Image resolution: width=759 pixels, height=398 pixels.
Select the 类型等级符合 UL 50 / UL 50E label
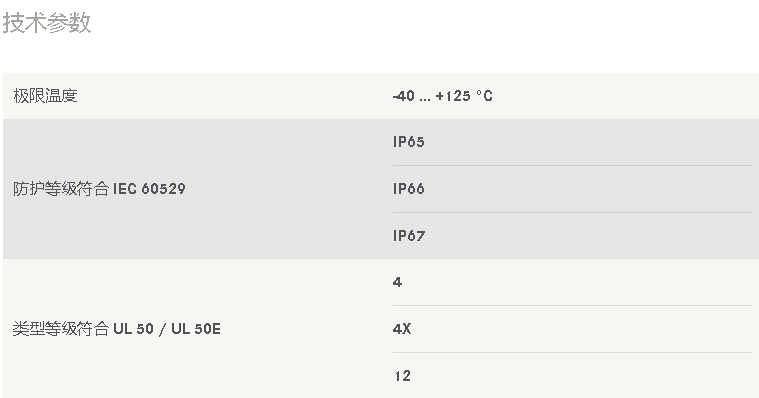point(117,329)
